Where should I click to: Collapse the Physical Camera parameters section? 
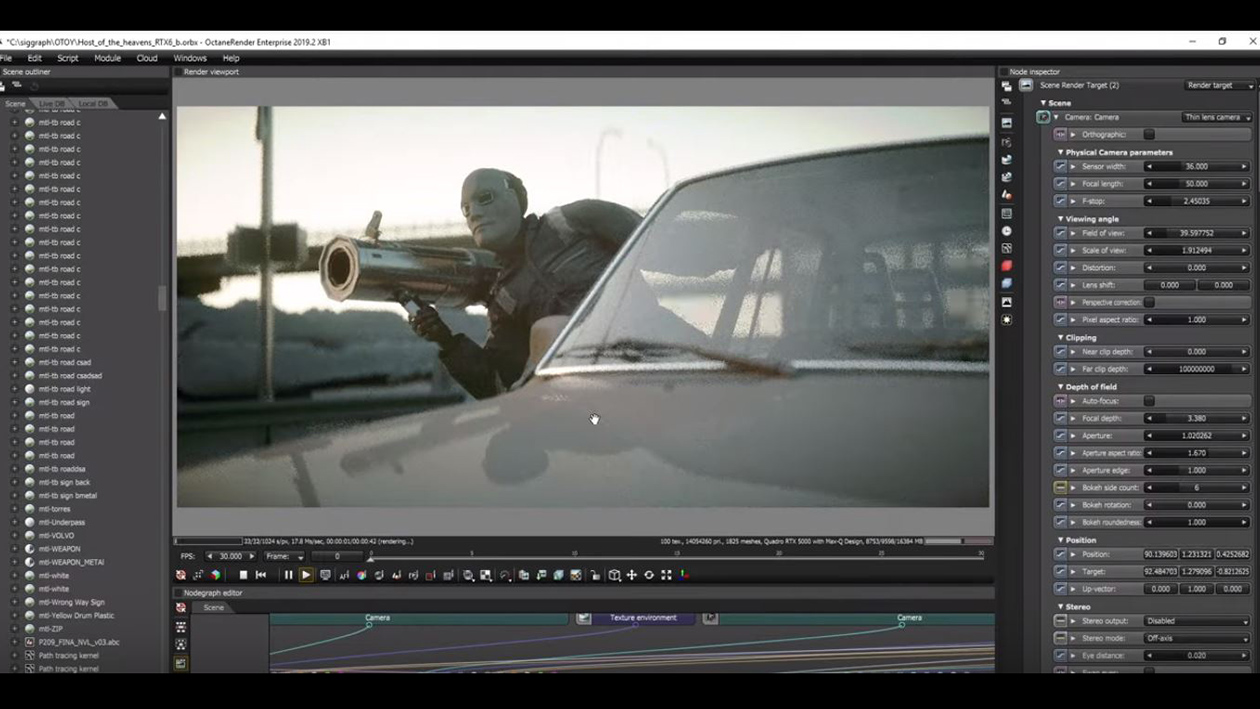click(1061, 152)
